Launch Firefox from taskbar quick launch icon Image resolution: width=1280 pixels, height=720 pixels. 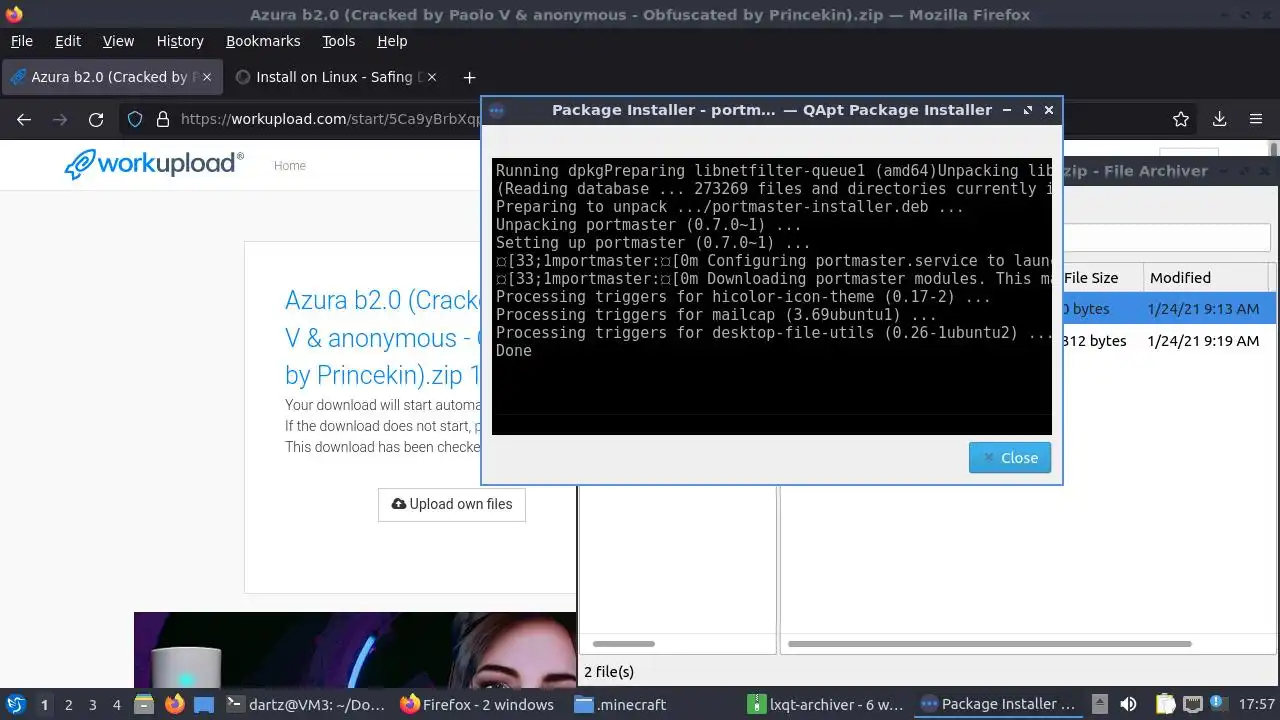(174, 704)
